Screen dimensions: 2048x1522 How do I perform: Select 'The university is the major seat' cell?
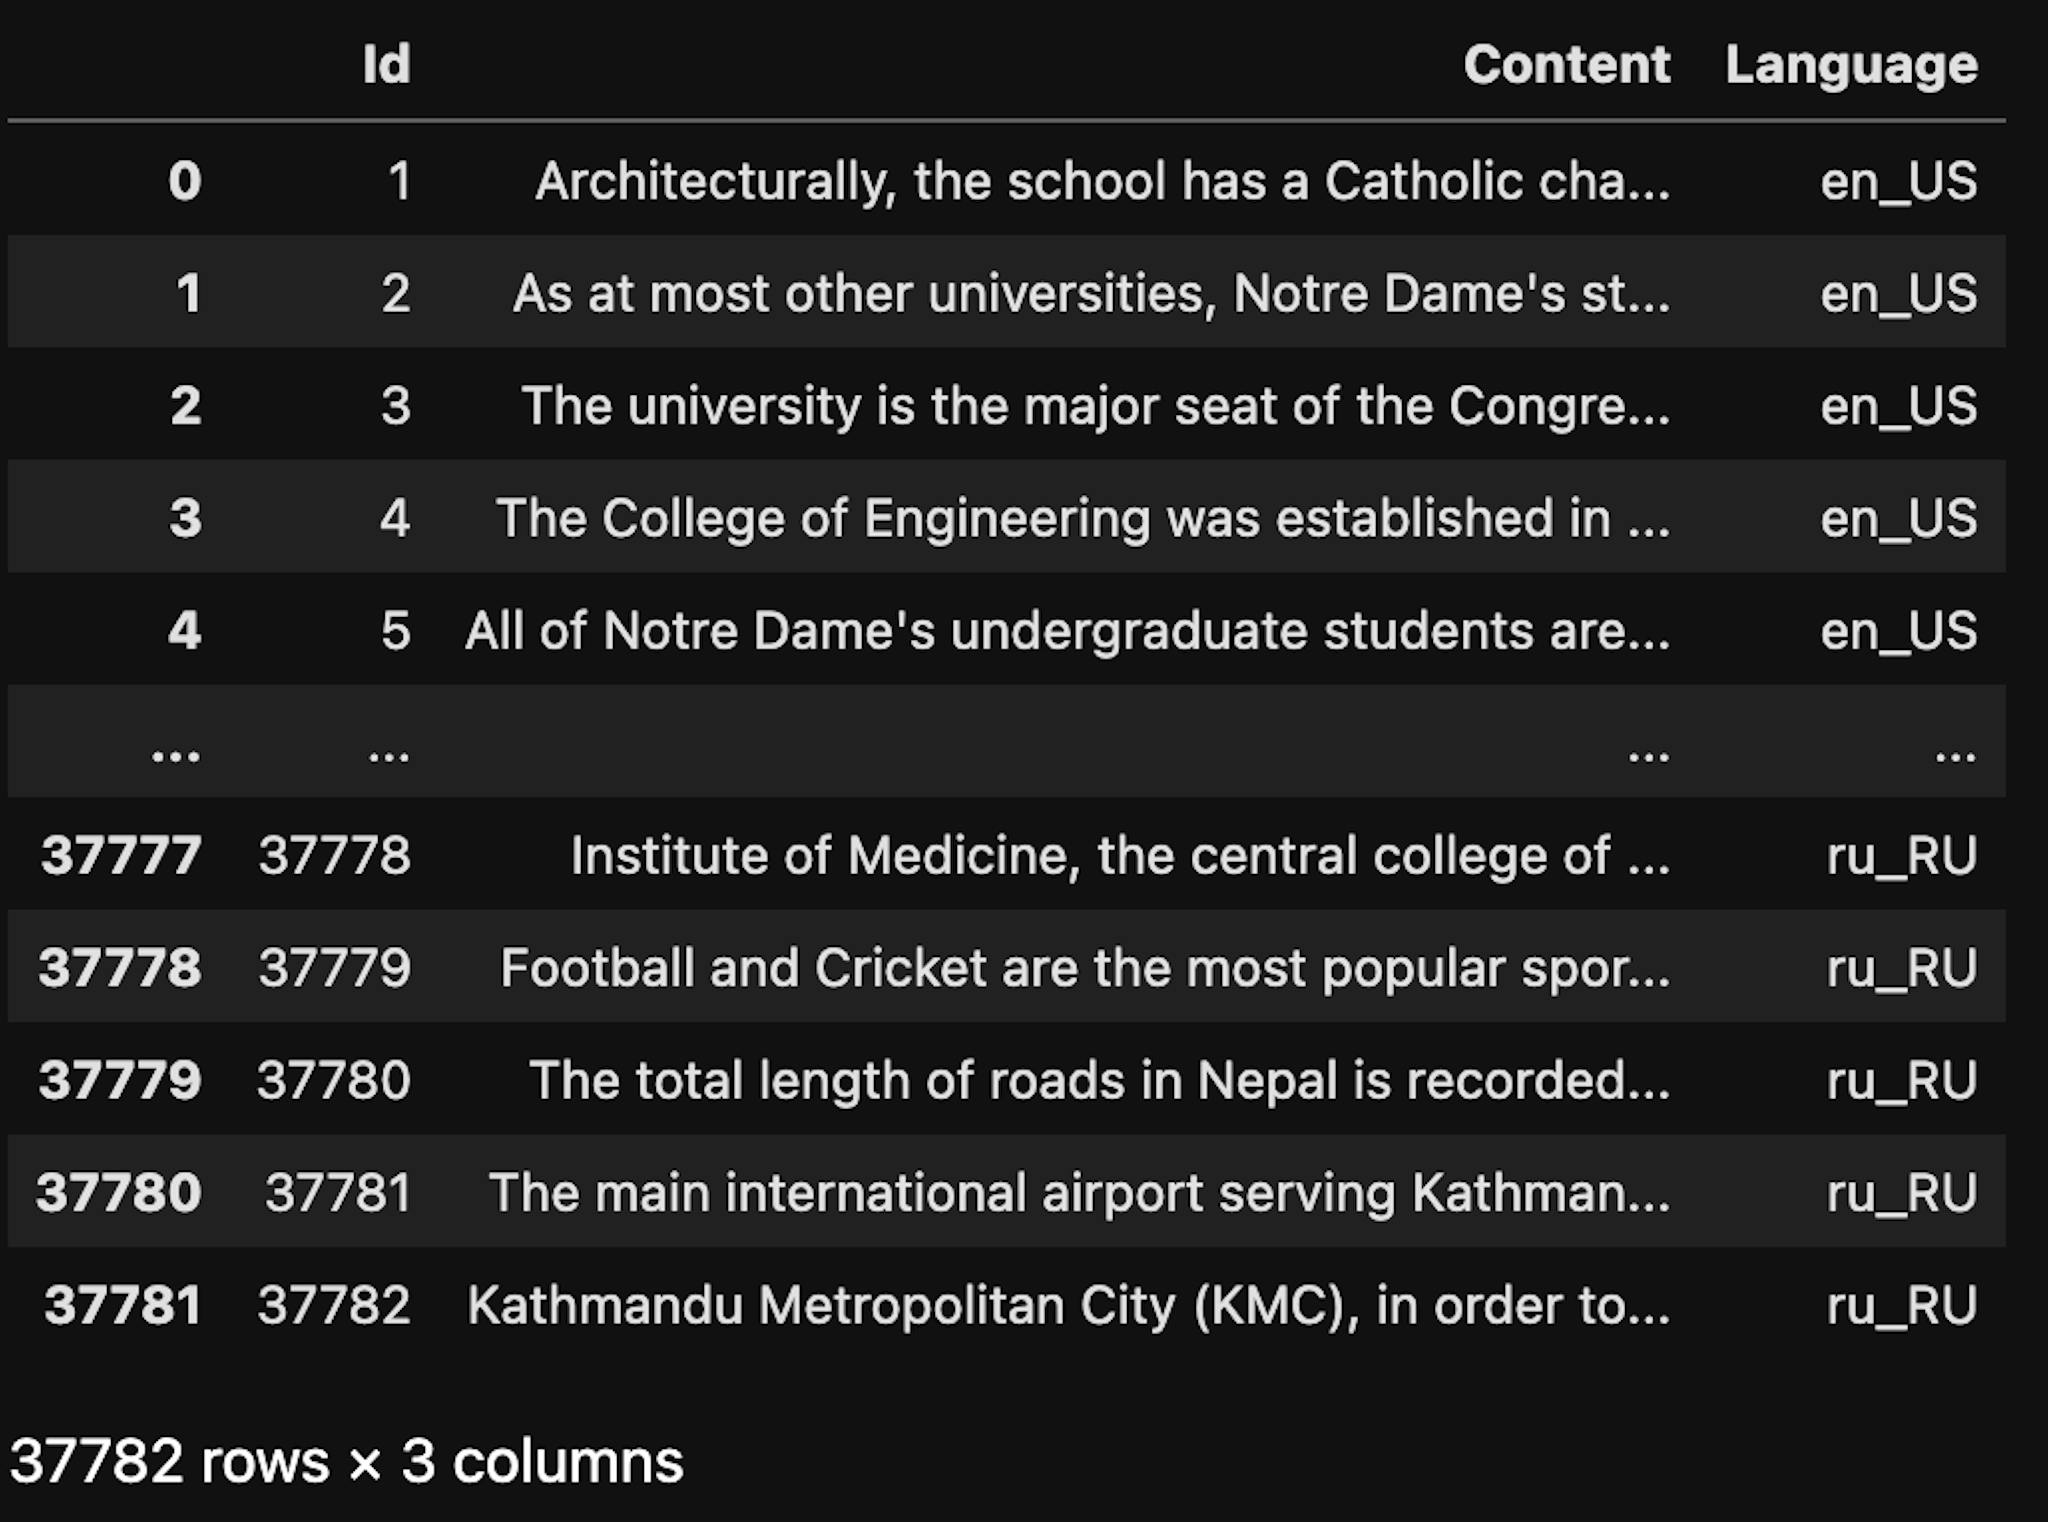tap(1095, 406)
